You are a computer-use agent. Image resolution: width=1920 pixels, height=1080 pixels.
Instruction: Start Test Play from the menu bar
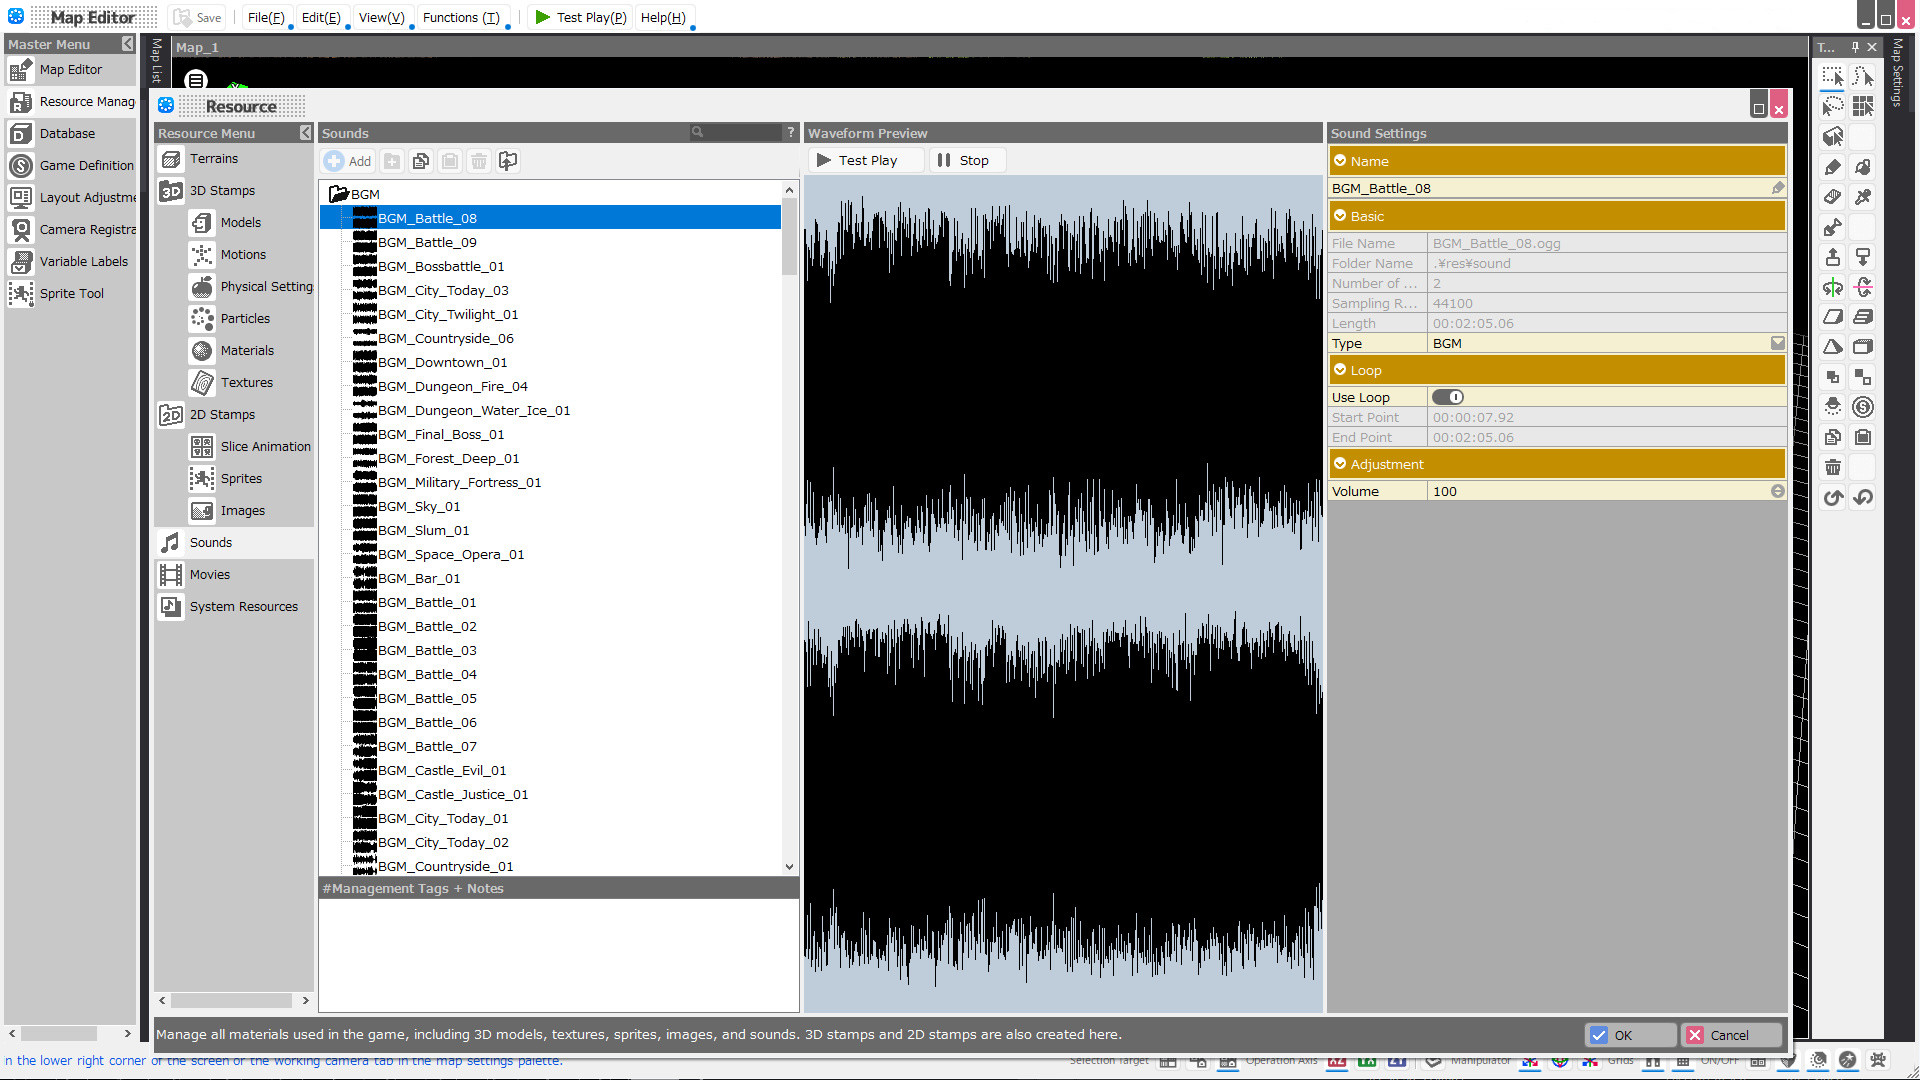point(580,17)
